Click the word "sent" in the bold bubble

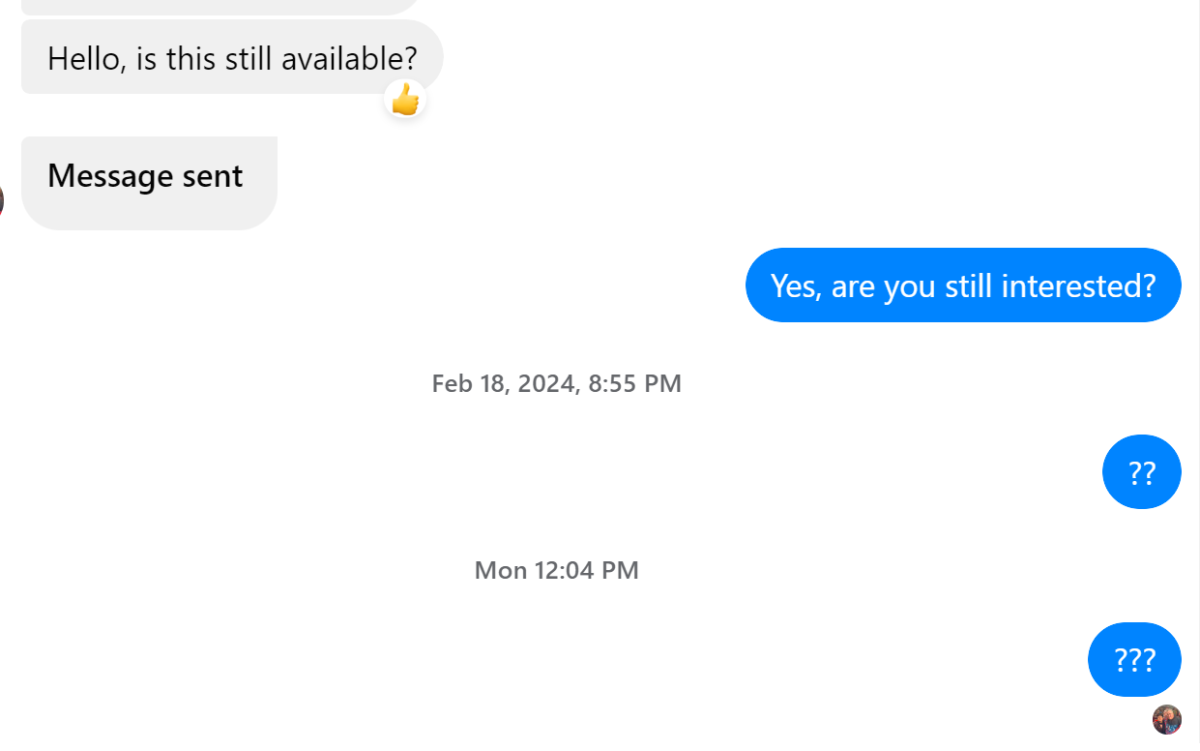[x=212, y=176]
